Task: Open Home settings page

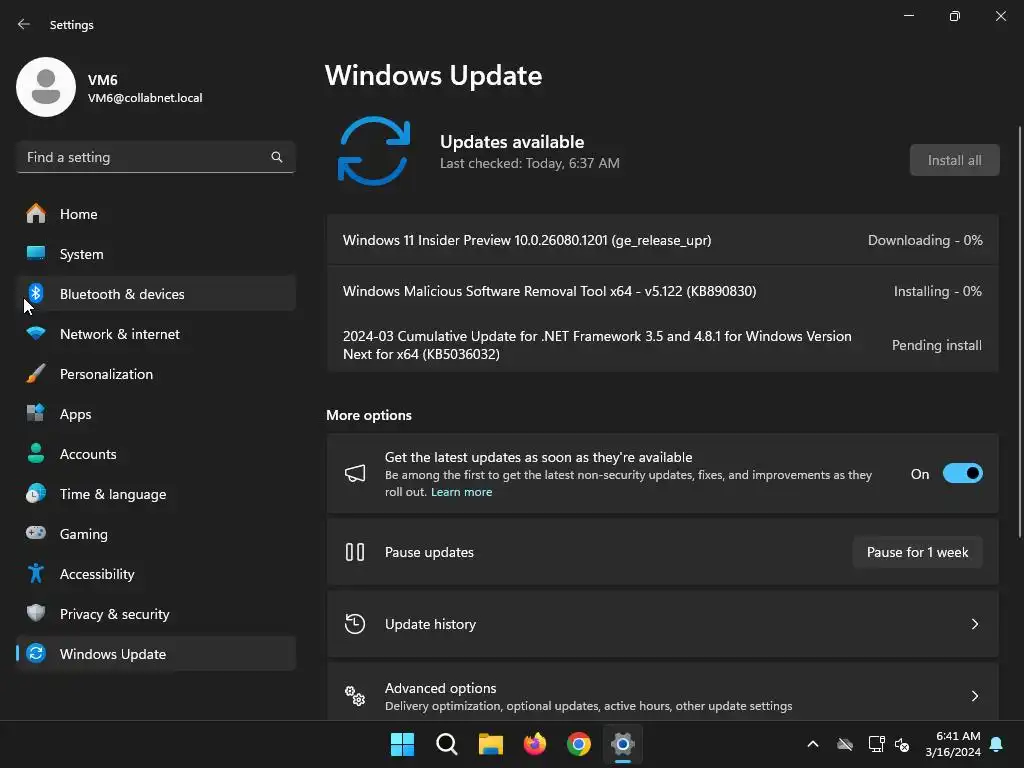Action: pos(156,214)
